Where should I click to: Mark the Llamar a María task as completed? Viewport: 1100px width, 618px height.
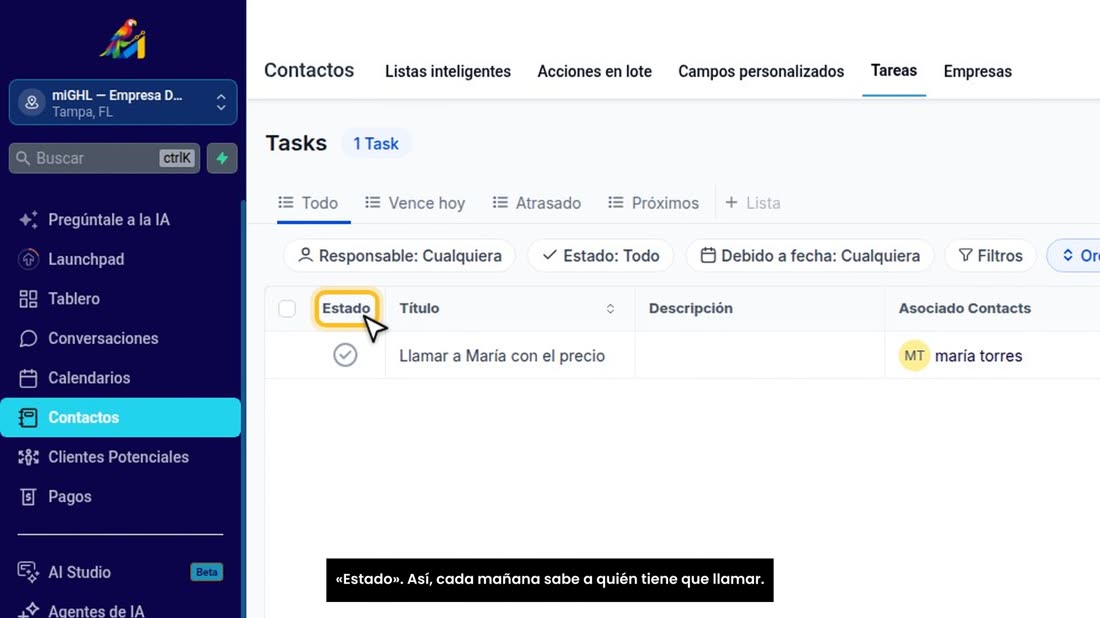pos(345,355)
